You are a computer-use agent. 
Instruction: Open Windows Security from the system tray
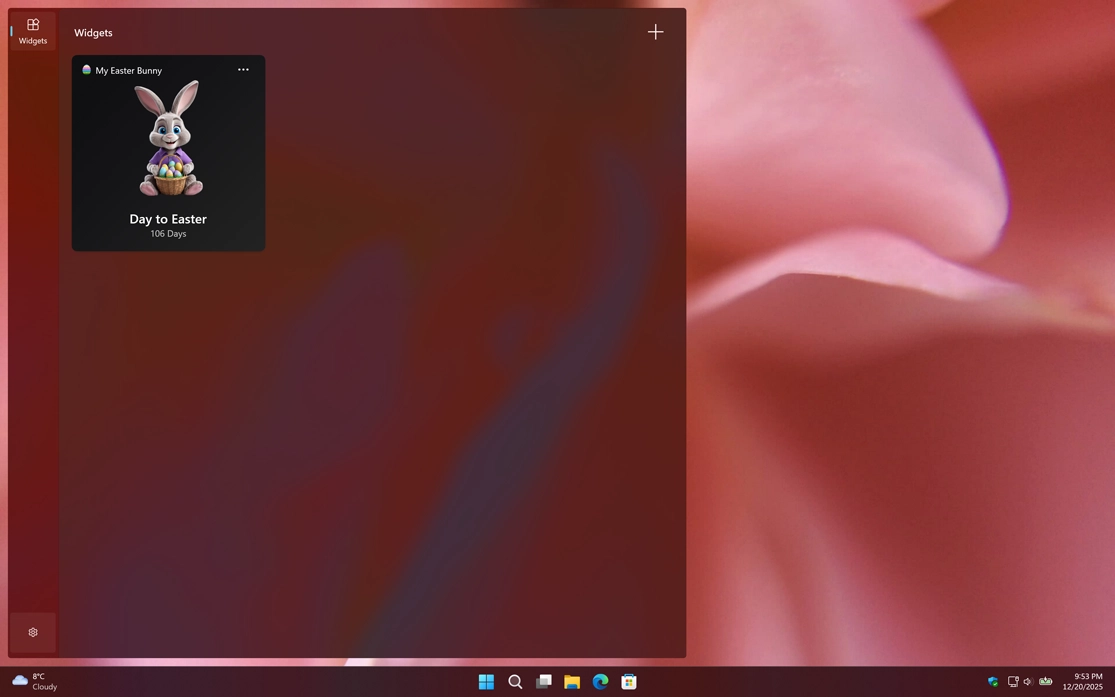tap(993, 681)
